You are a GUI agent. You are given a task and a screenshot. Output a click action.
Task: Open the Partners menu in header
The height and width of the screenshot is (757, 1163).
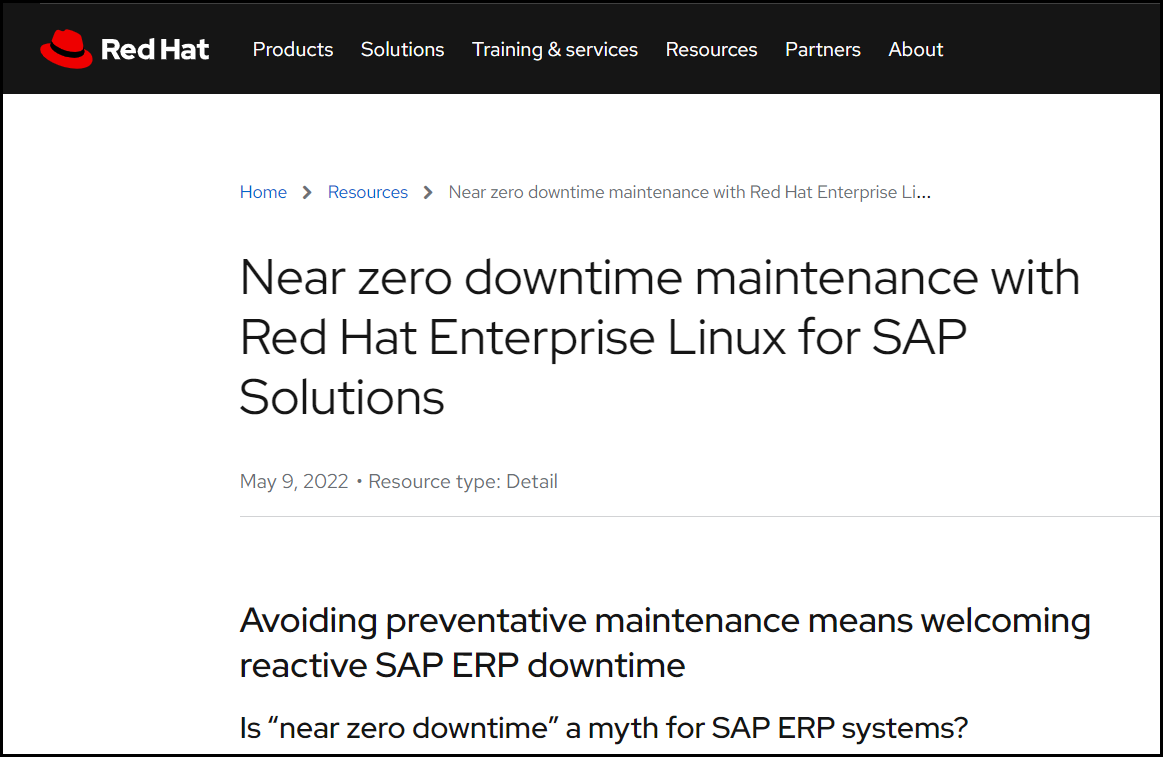click(x=822, y=50)
